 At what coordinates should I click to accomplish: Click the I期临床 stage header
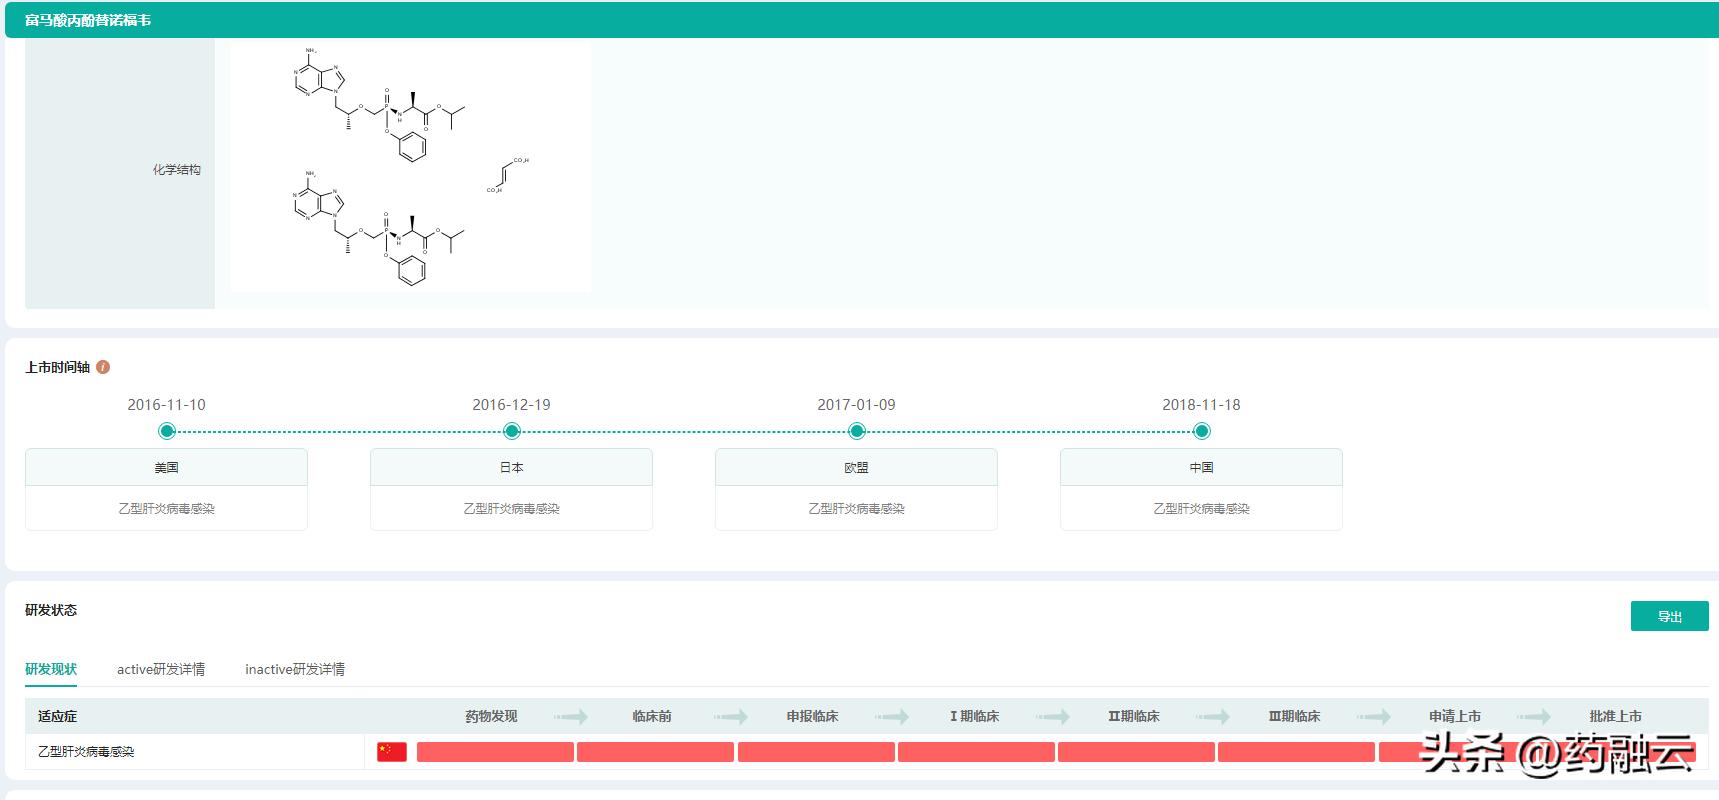tap(975, 716)
